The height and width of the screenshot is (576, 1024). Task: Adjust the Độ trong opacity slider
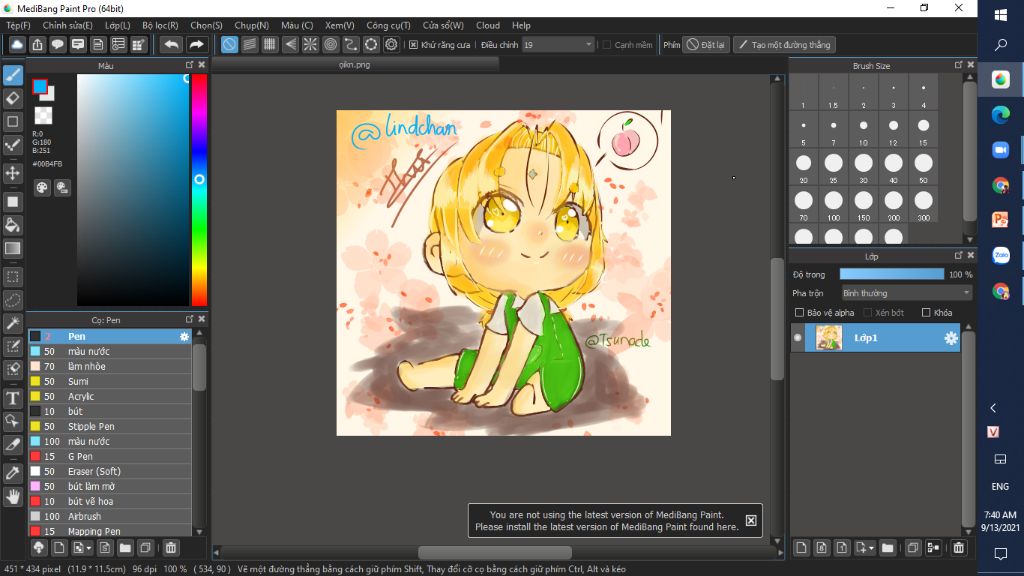[891, 274]
